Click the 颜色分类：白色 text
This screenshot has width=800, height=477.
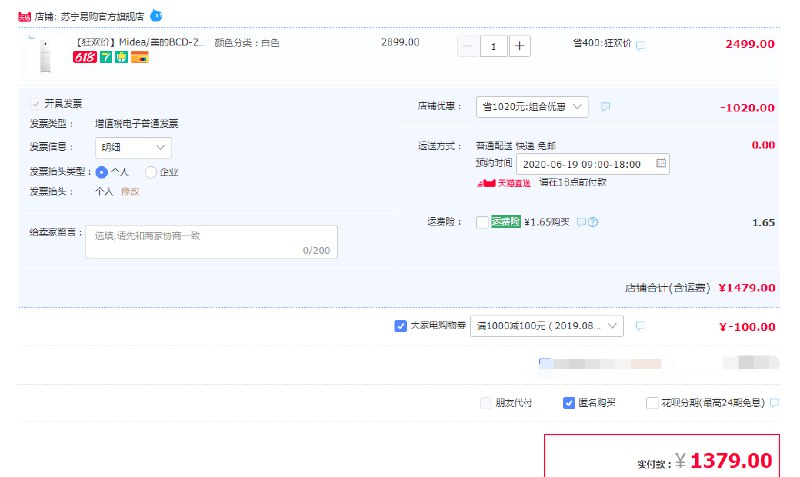click(x=247, y=43)
